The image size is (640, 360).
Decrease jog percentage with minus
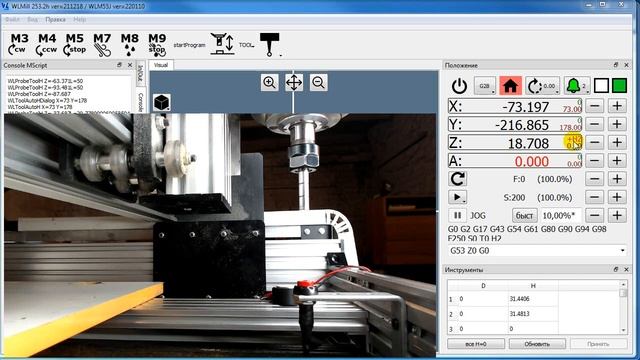(x=595, y=215)
